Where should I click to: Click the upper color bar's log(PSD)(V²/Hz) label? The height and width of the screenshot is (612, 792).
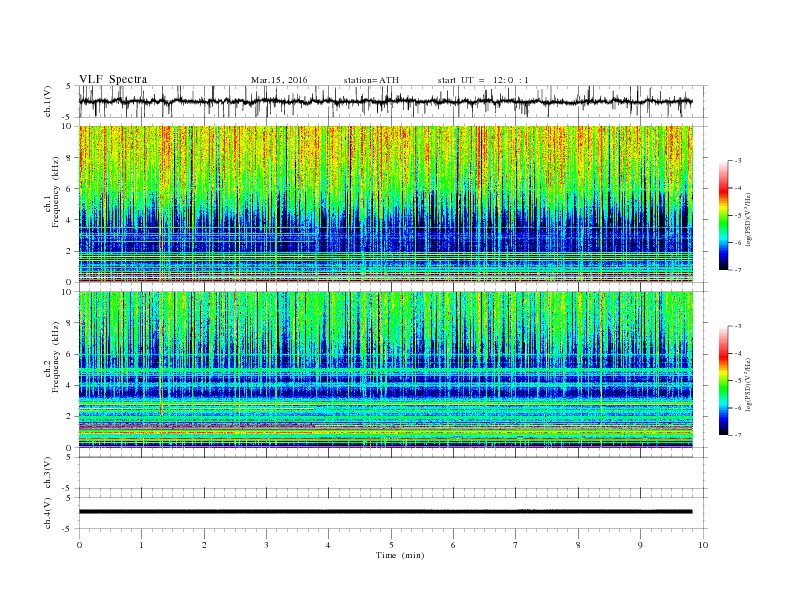(749, 219)
